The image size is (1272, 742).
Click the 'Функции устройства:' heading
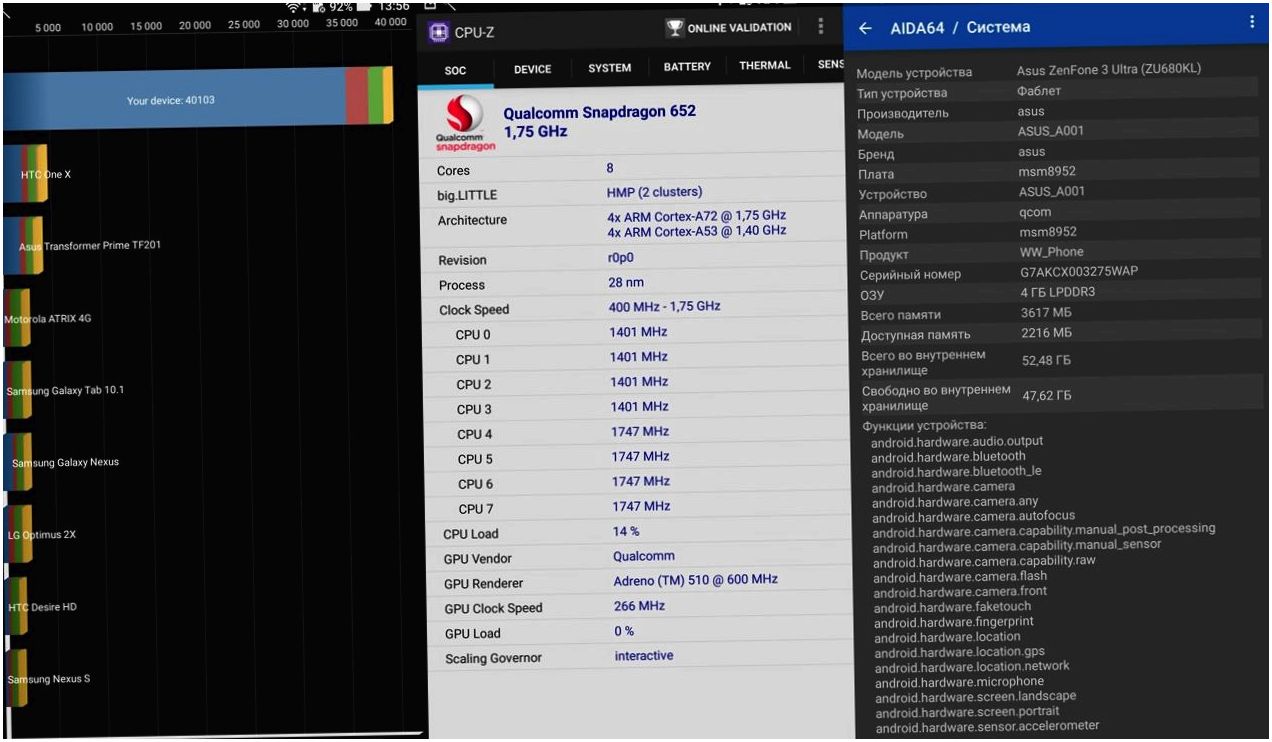pos(924,426)
